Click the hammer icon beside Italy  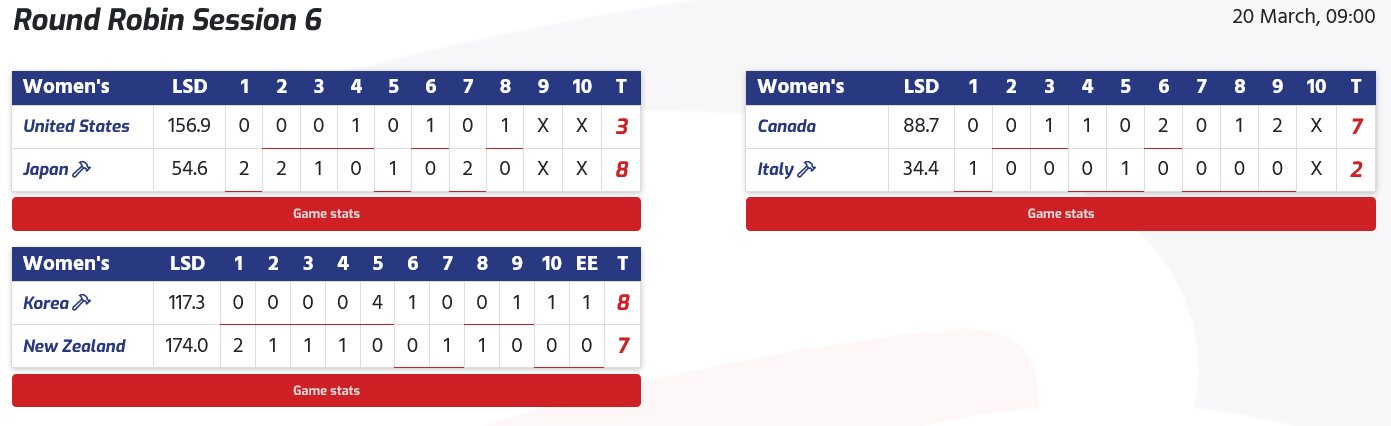(806, 170)
